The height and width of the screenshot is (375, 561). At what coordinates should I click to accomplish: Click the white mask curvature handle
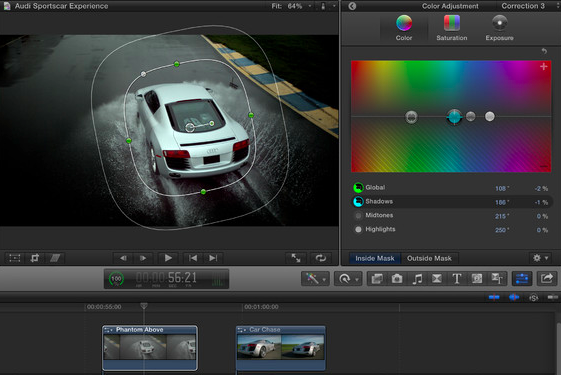[143, 74]
